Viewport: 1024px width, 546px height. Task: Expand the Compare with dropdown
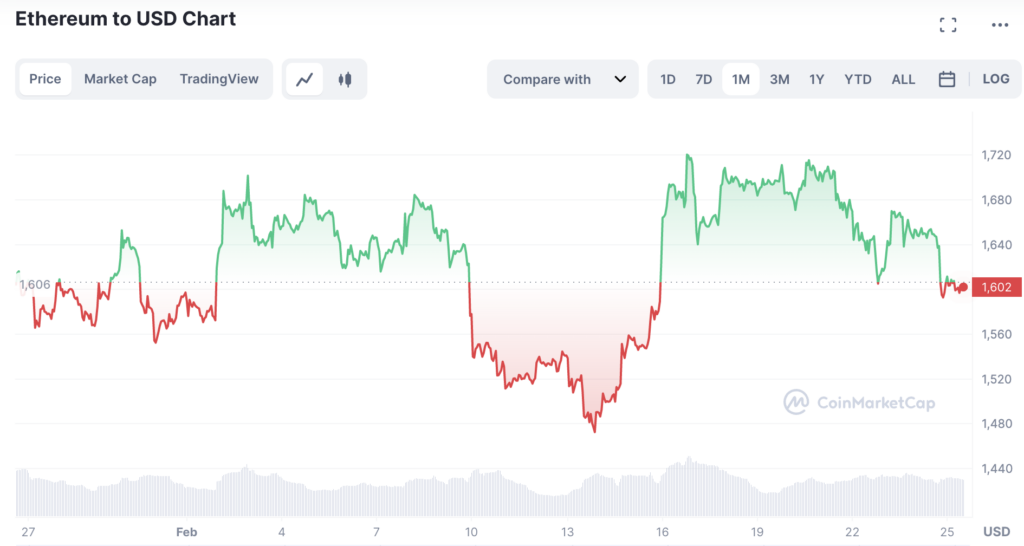(563, 79)
